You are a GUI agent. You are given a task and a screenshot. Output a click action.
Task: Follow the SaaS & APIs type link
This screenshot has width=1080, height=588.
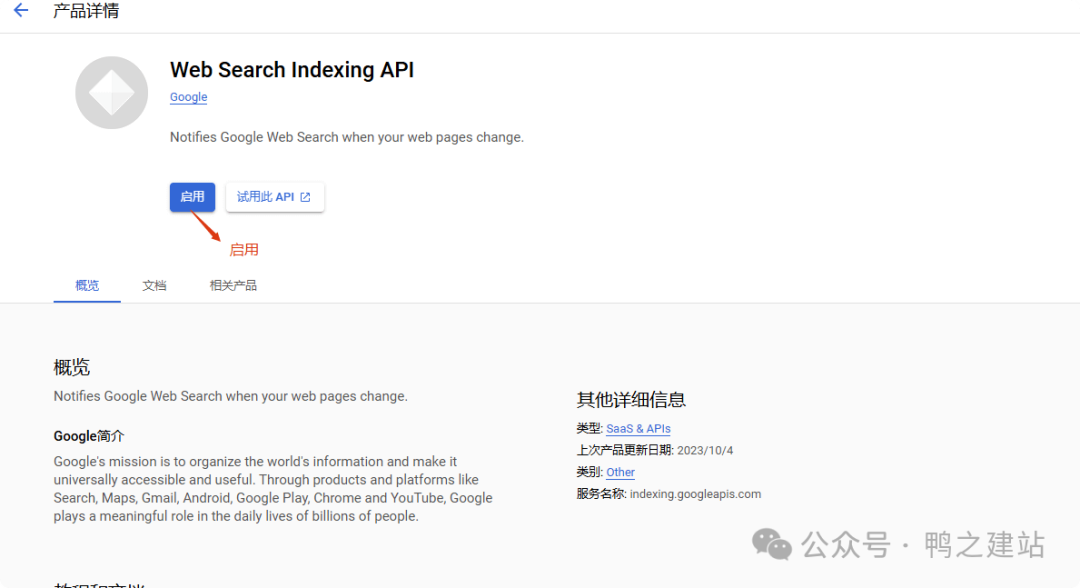[638, 428]
